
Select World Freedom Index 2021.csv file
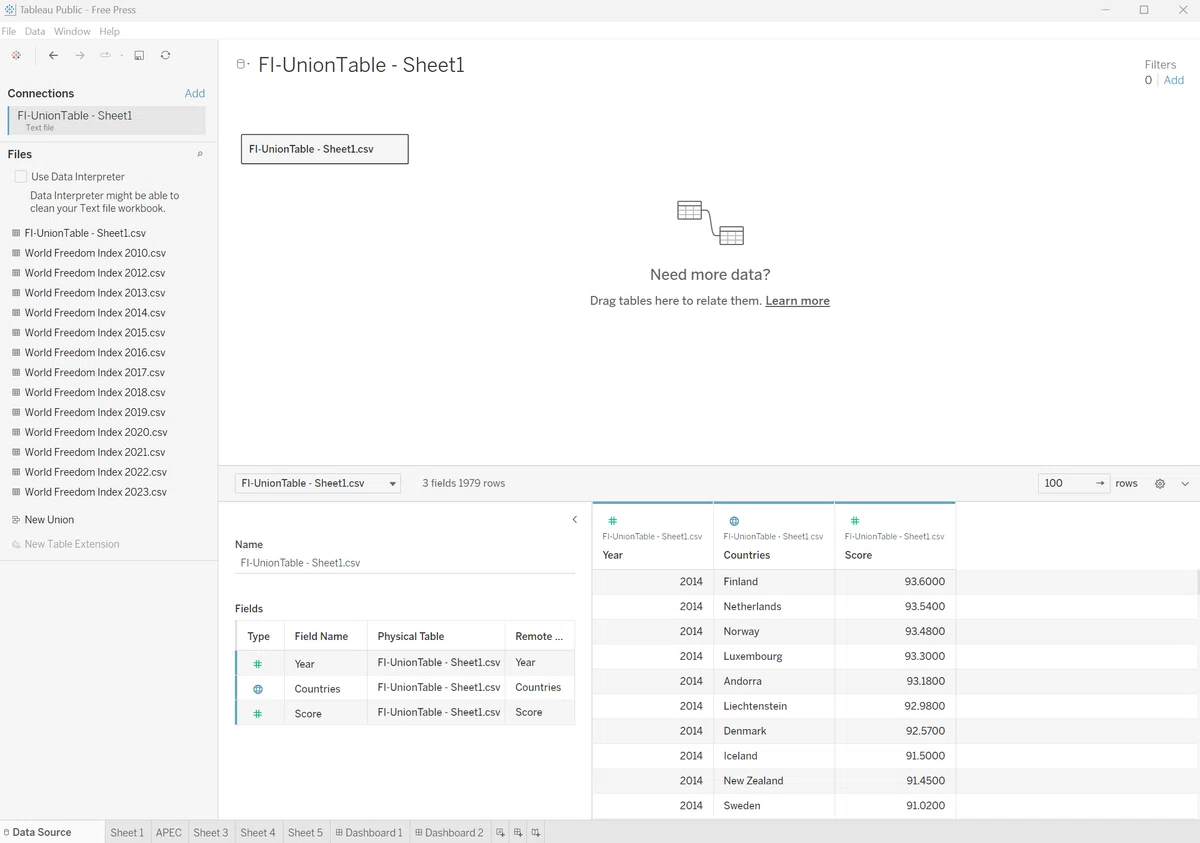click(95, 453)
